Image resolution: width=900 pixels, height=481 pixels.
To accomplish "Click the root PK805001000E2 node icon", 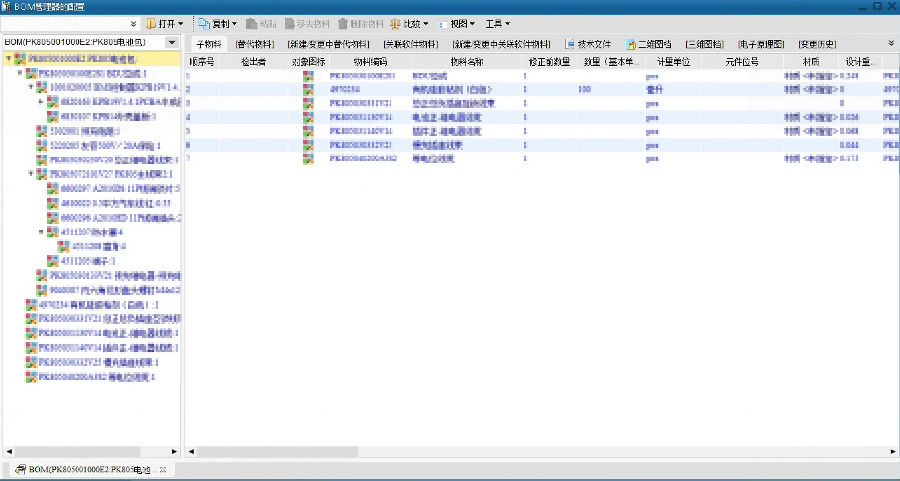I will tap(20, 60).
